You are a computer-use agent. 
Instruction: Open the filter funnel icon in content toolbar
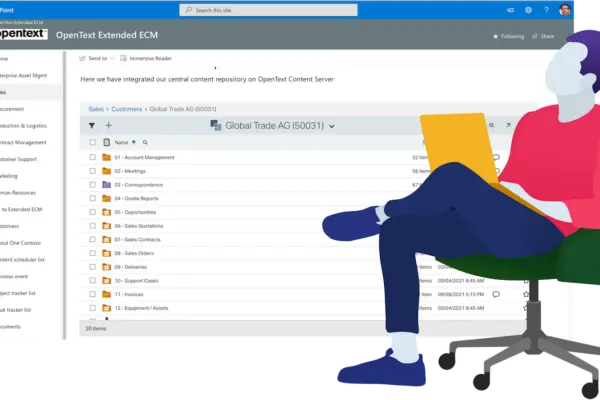click(92, 126)
